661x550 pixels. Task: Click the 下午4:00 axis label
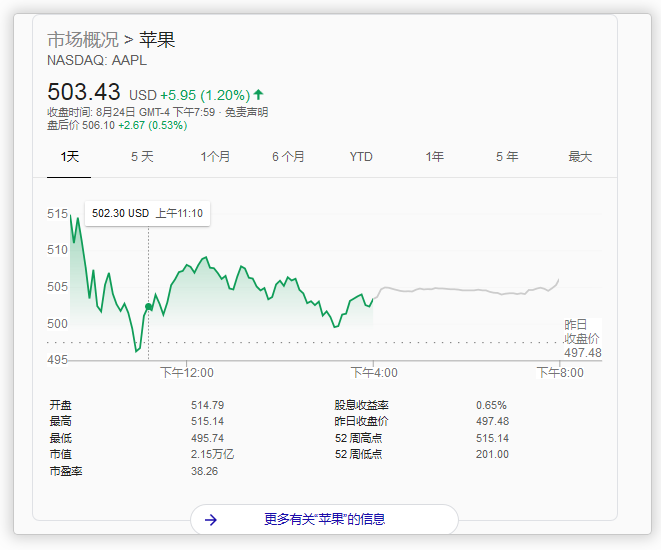[x=374, y=373]
